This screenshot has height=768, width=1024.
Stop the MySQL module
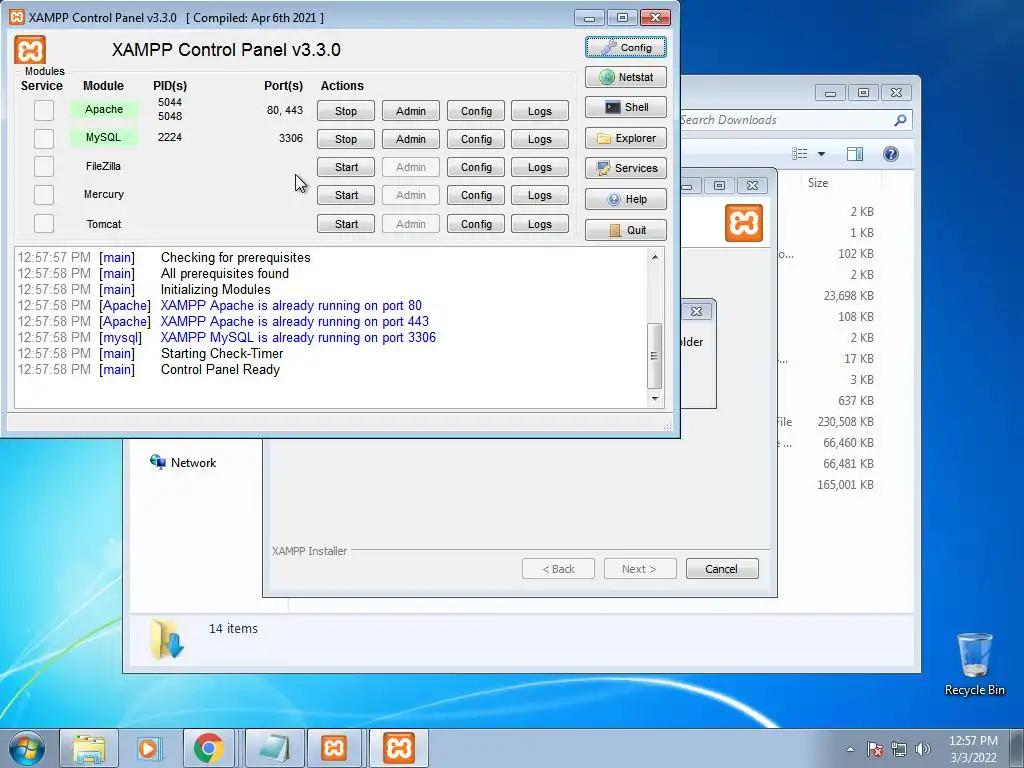(346, 139)
